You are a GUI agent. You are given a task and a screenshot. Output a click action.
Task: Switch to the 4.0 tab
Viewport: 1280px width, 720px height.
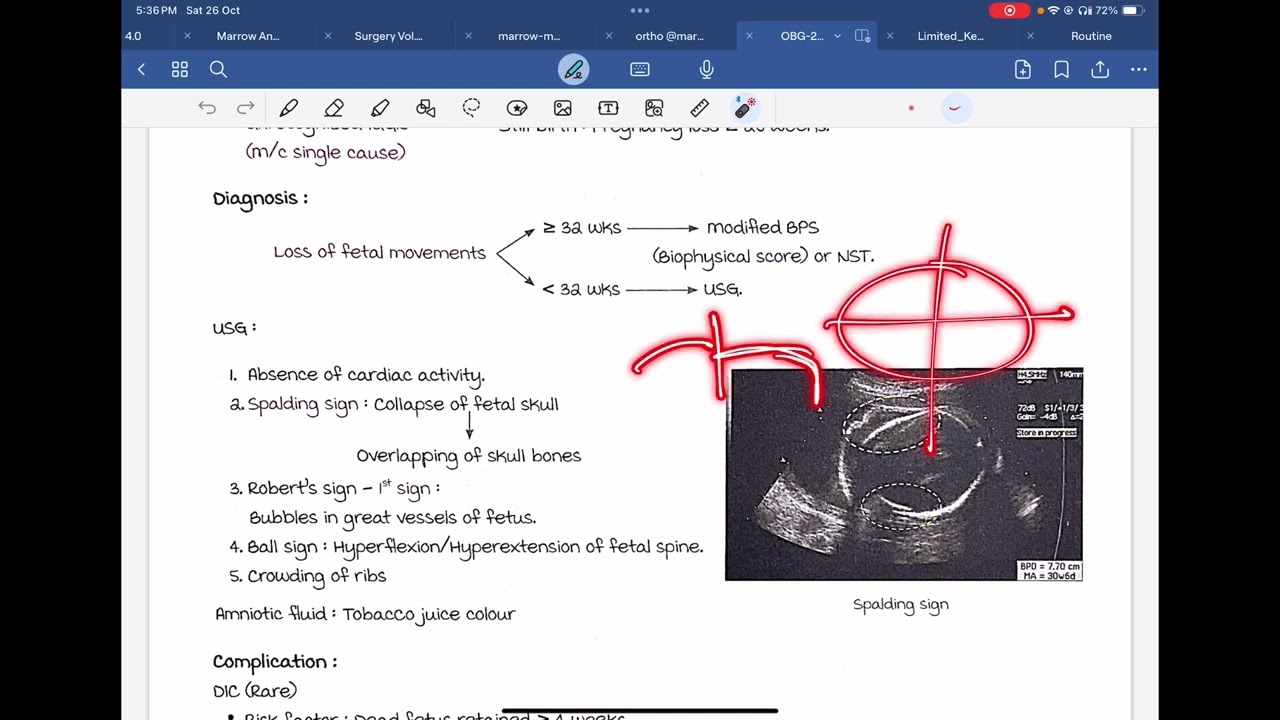click(x=133, y=36)
